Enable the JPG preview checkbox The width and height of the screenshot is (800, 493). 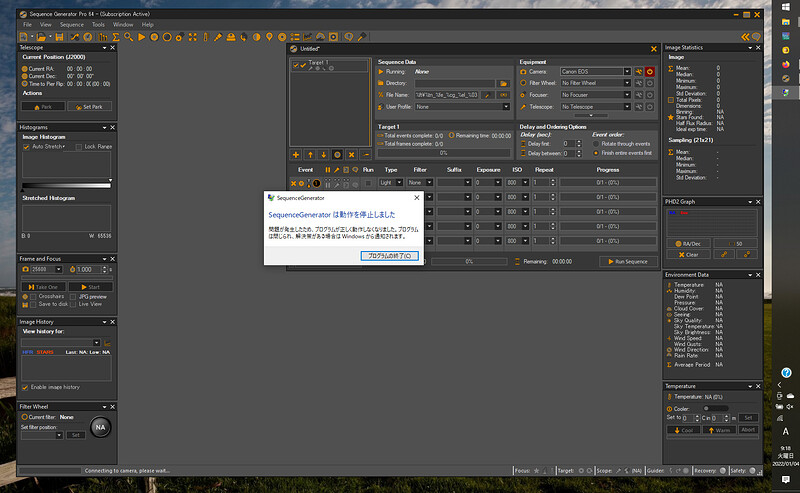coord(73,297)
